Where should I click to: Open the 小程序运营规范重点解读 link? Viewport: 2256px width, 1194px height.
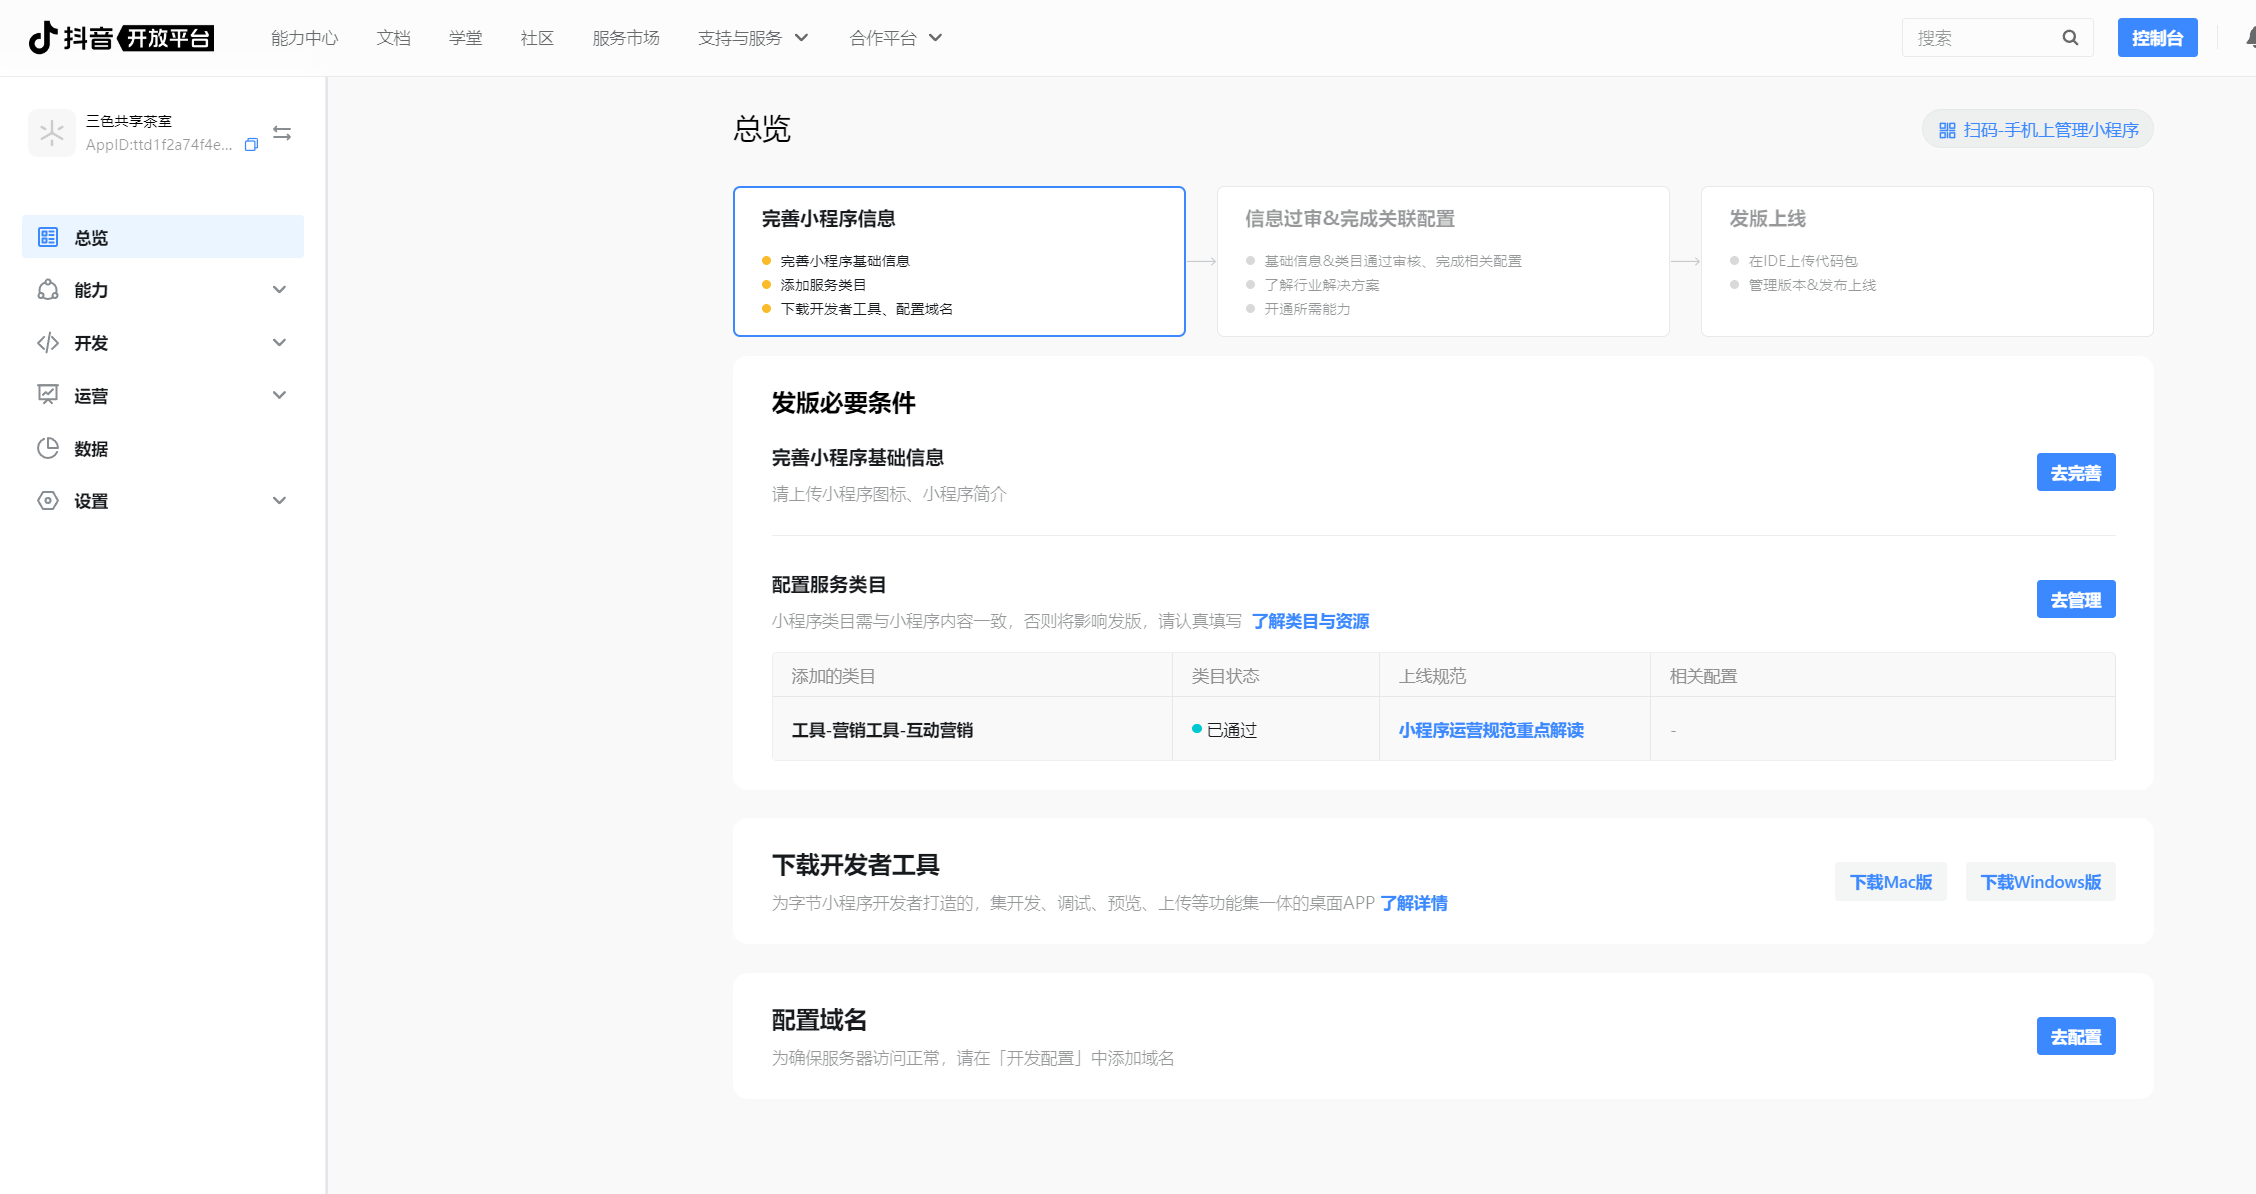(1490, 730)
